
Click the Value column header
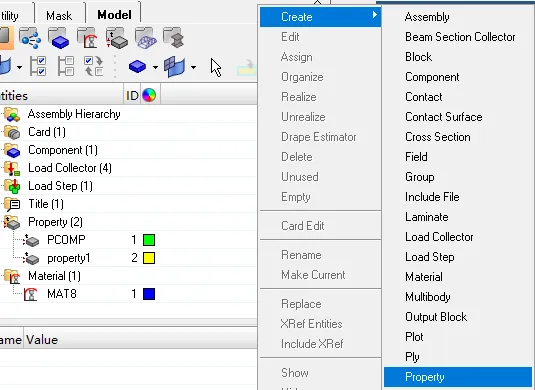click(42, 340)
